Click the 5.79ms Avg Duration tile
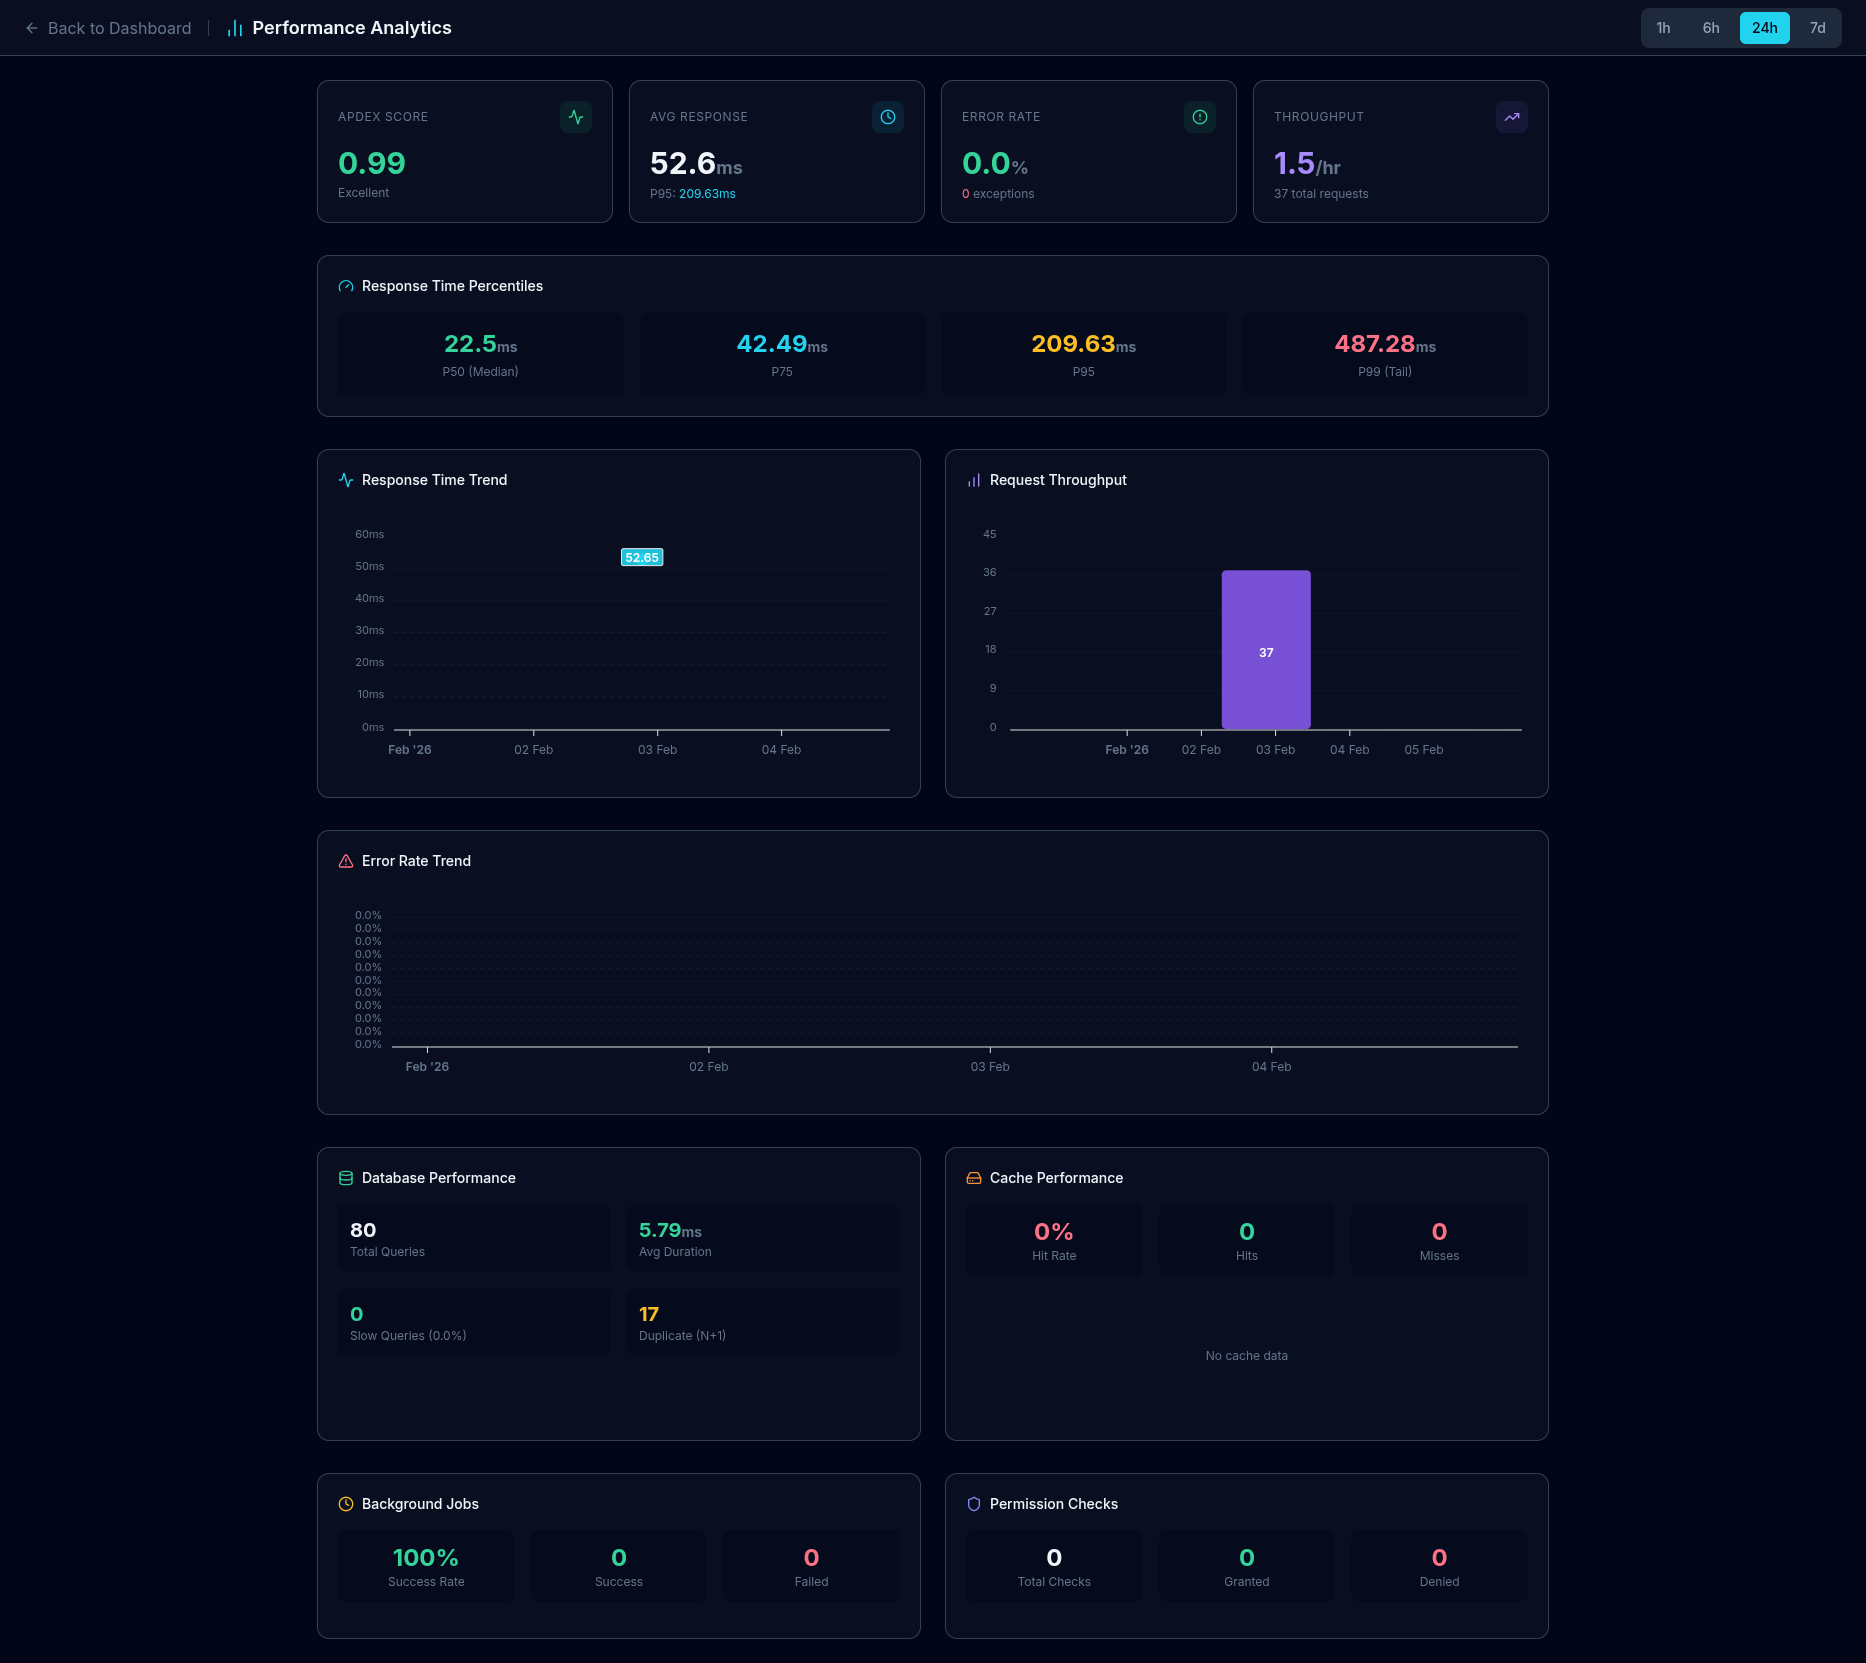1866x1663 pixels. point(763,1238)
